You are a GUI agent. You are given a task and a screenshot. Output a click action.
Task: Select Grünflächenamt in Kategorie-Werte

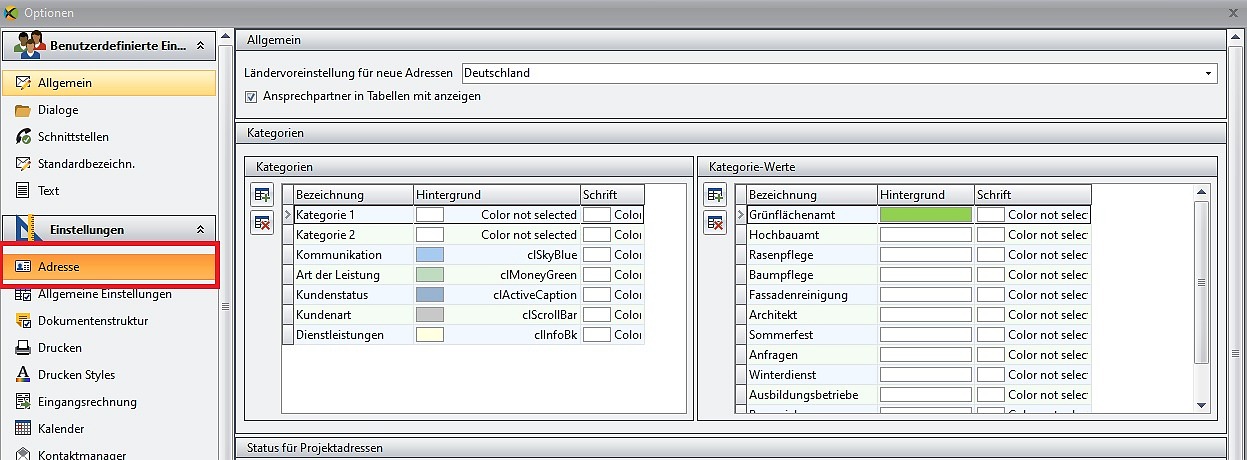792,215
